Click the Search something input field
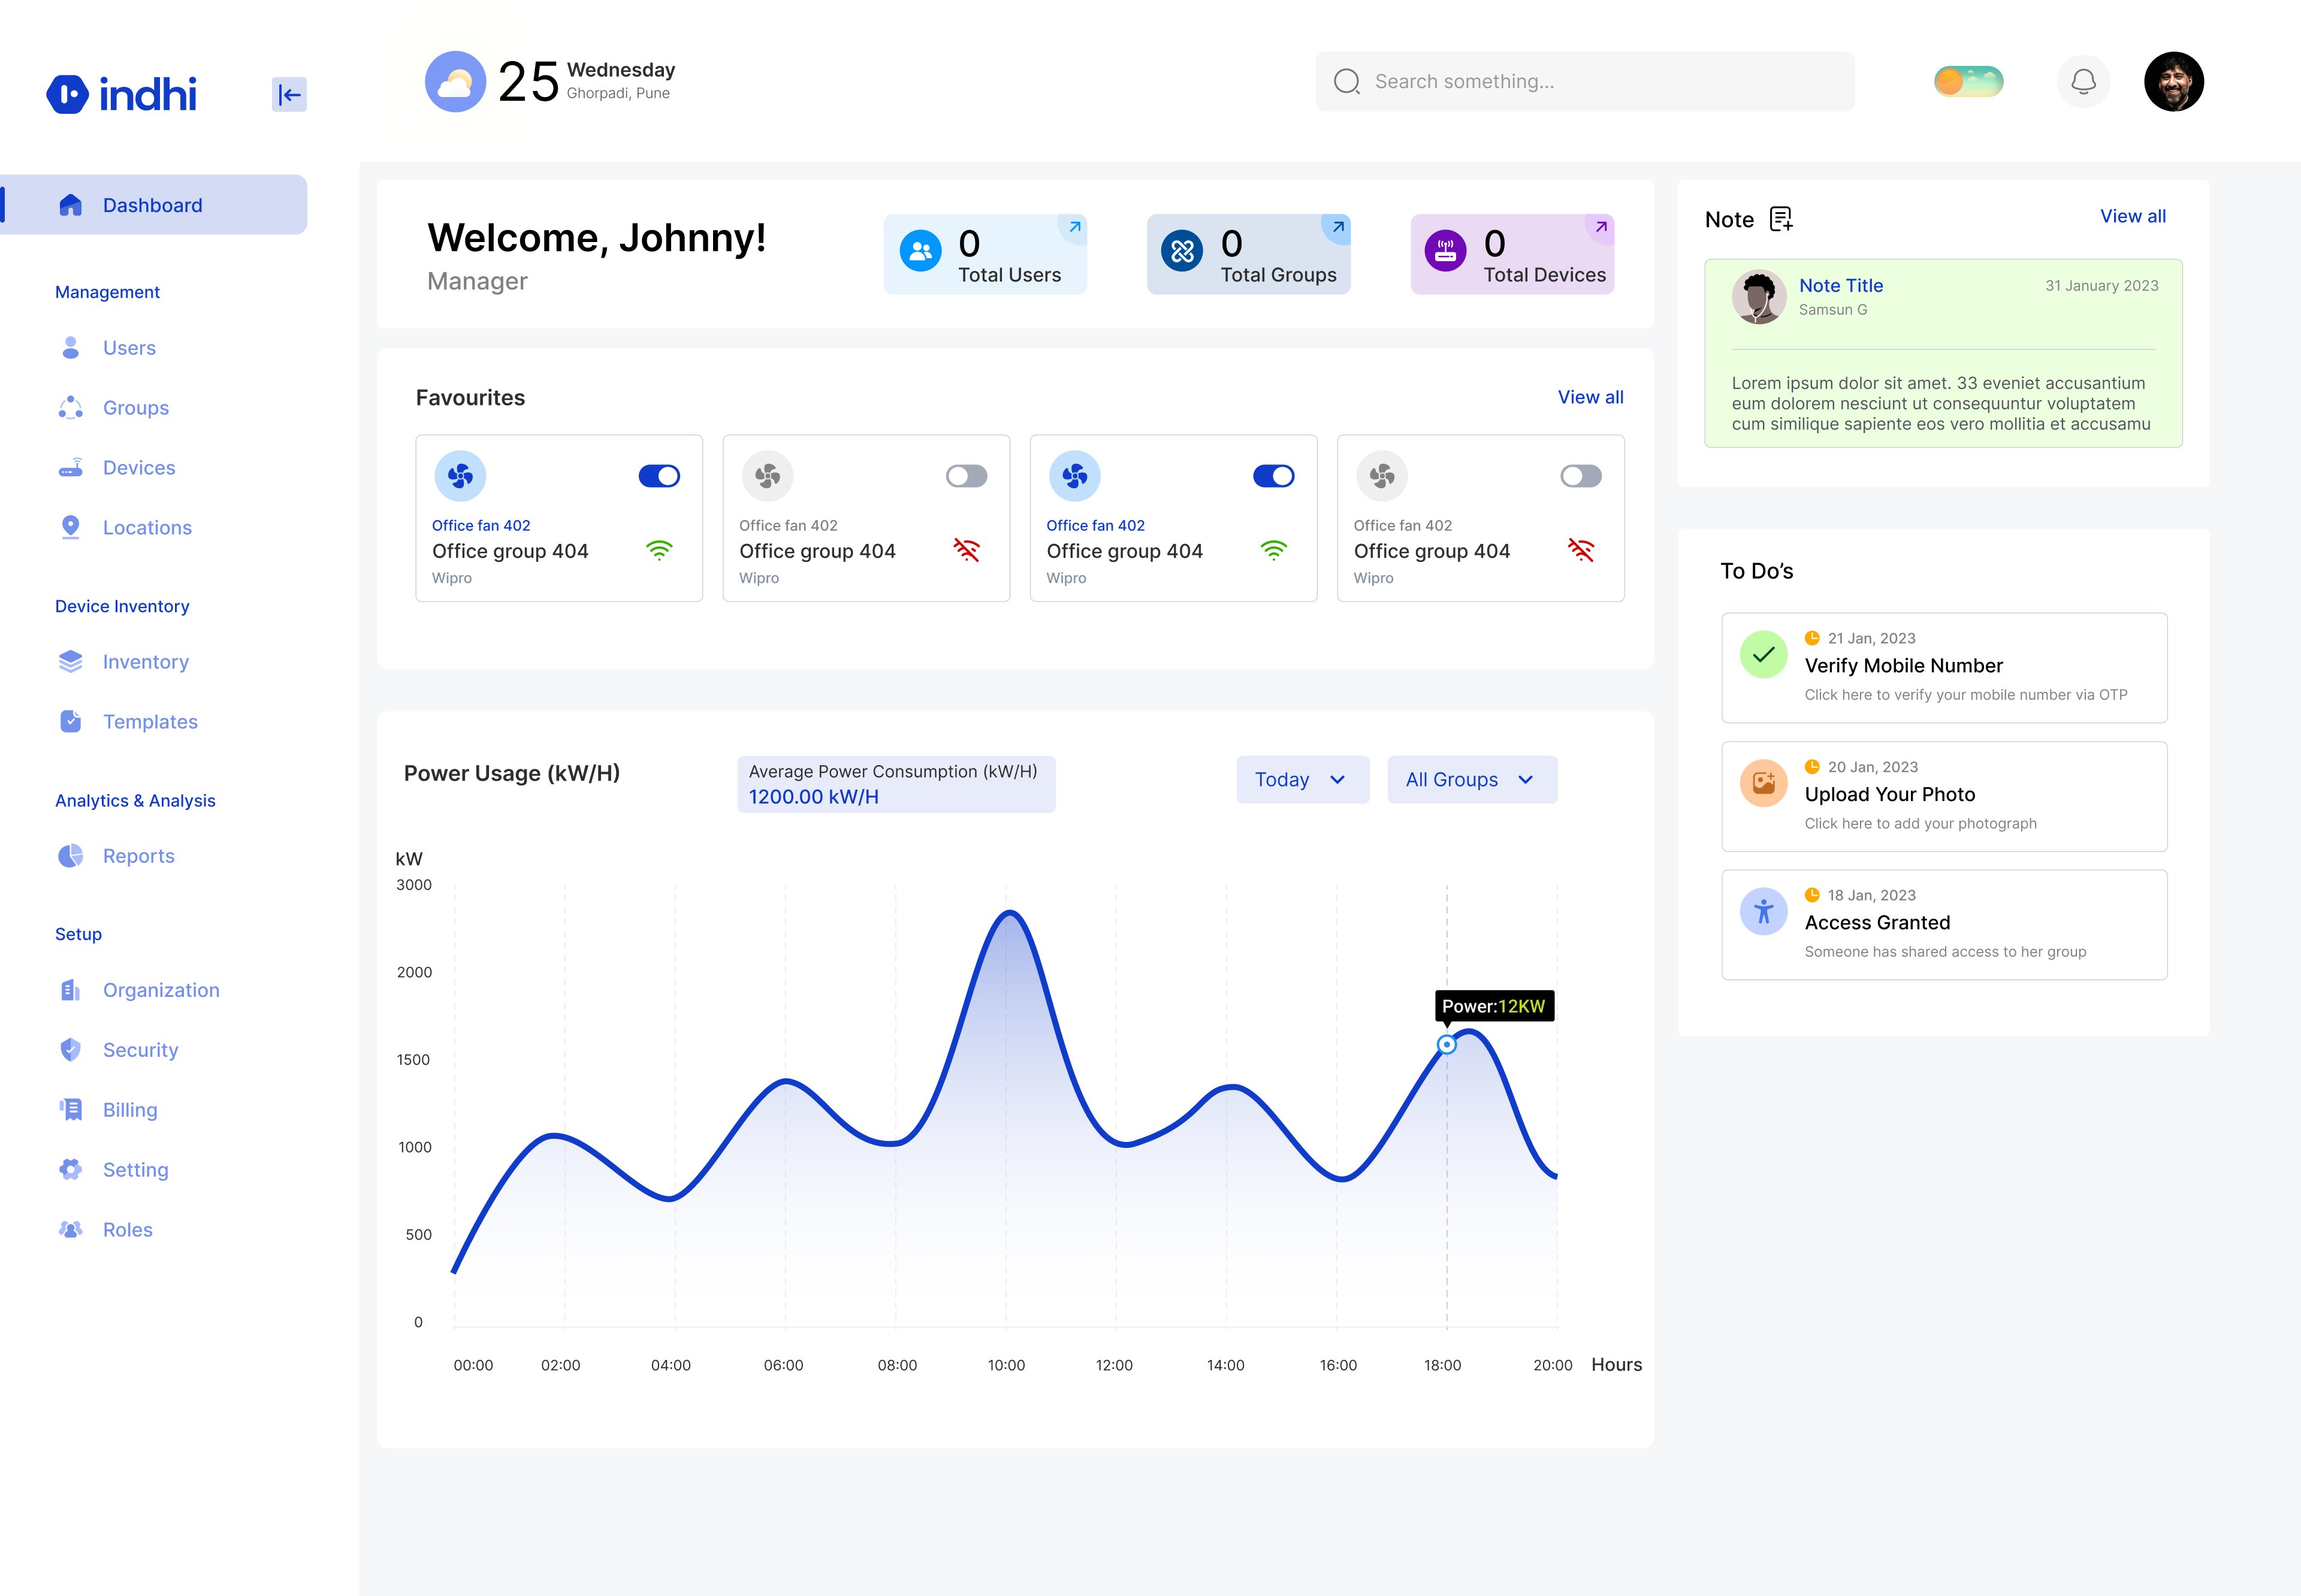 pos(1585,81)
